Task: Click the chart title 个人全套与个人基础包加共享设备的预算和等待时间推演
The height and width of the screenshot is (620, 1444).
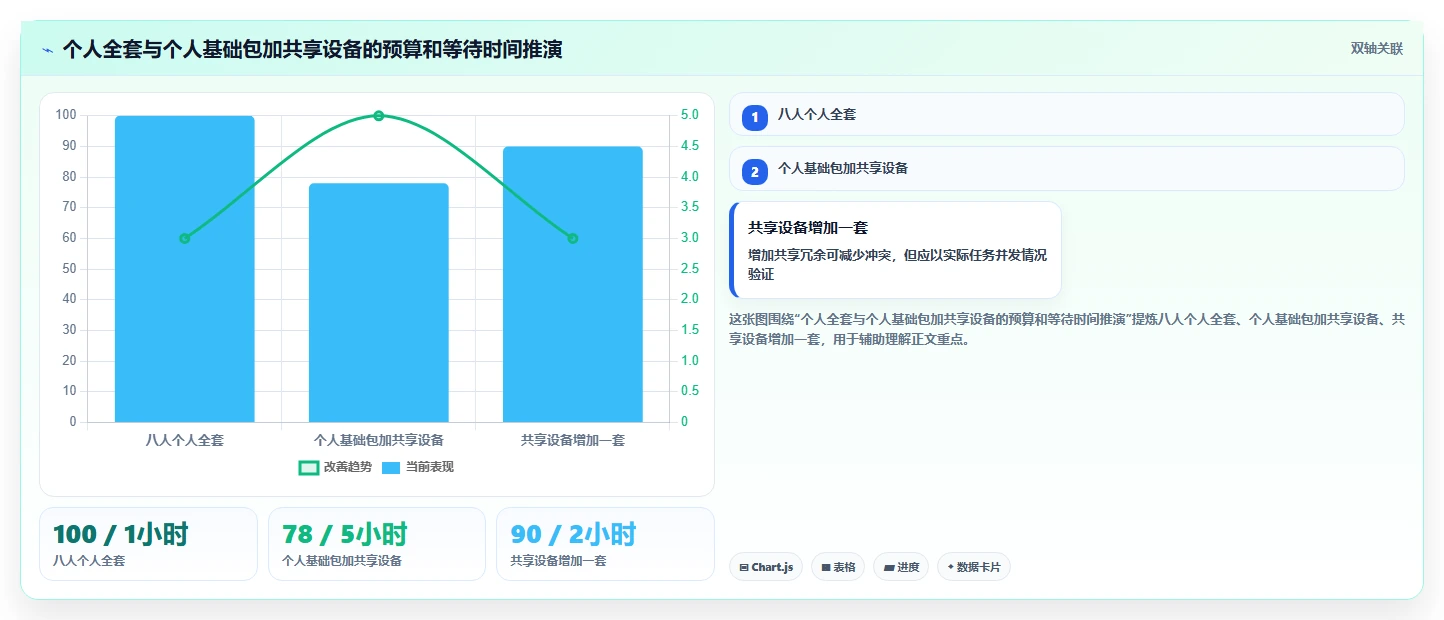Action: tap(312, 49)
